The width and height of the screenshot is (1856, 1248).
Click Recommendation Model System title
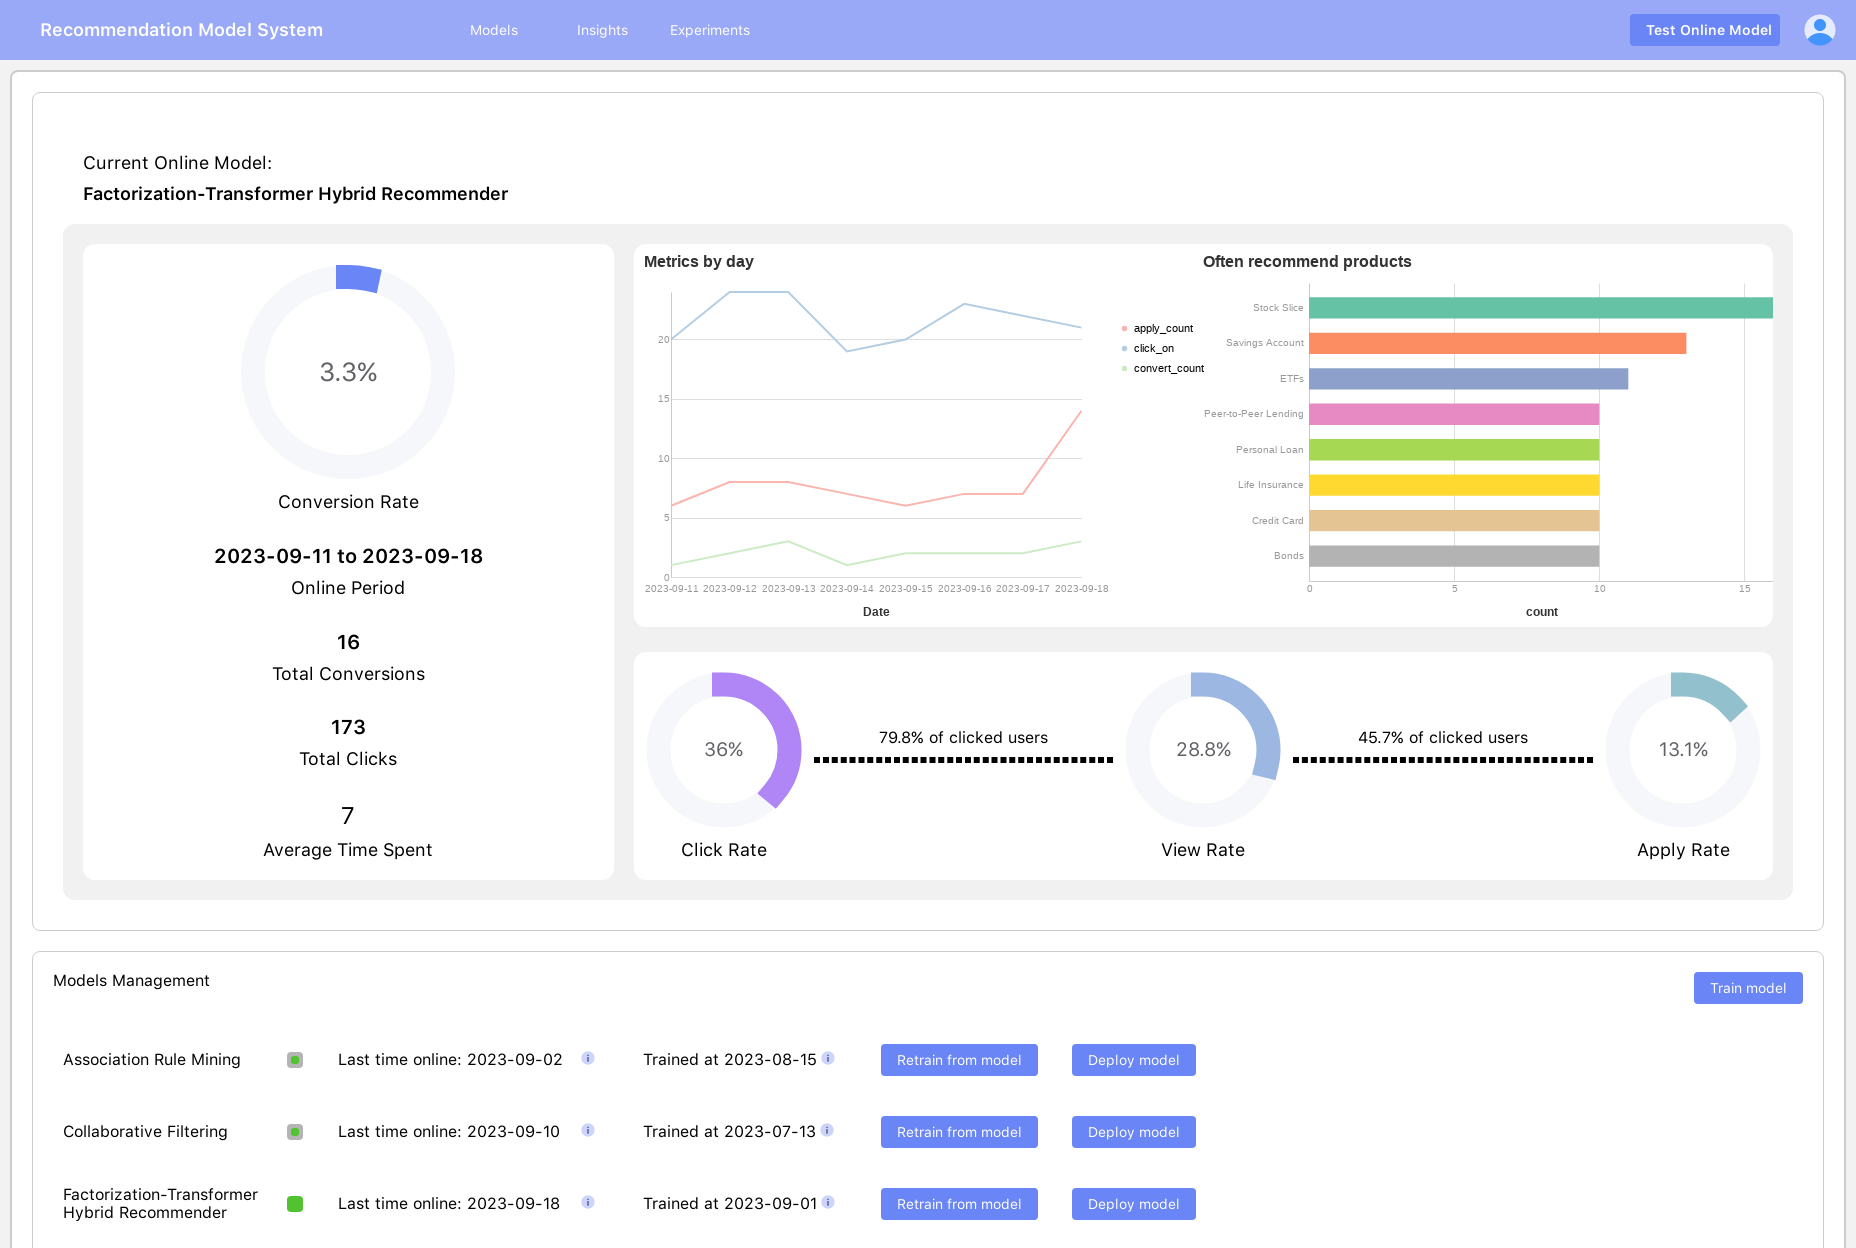181,30
